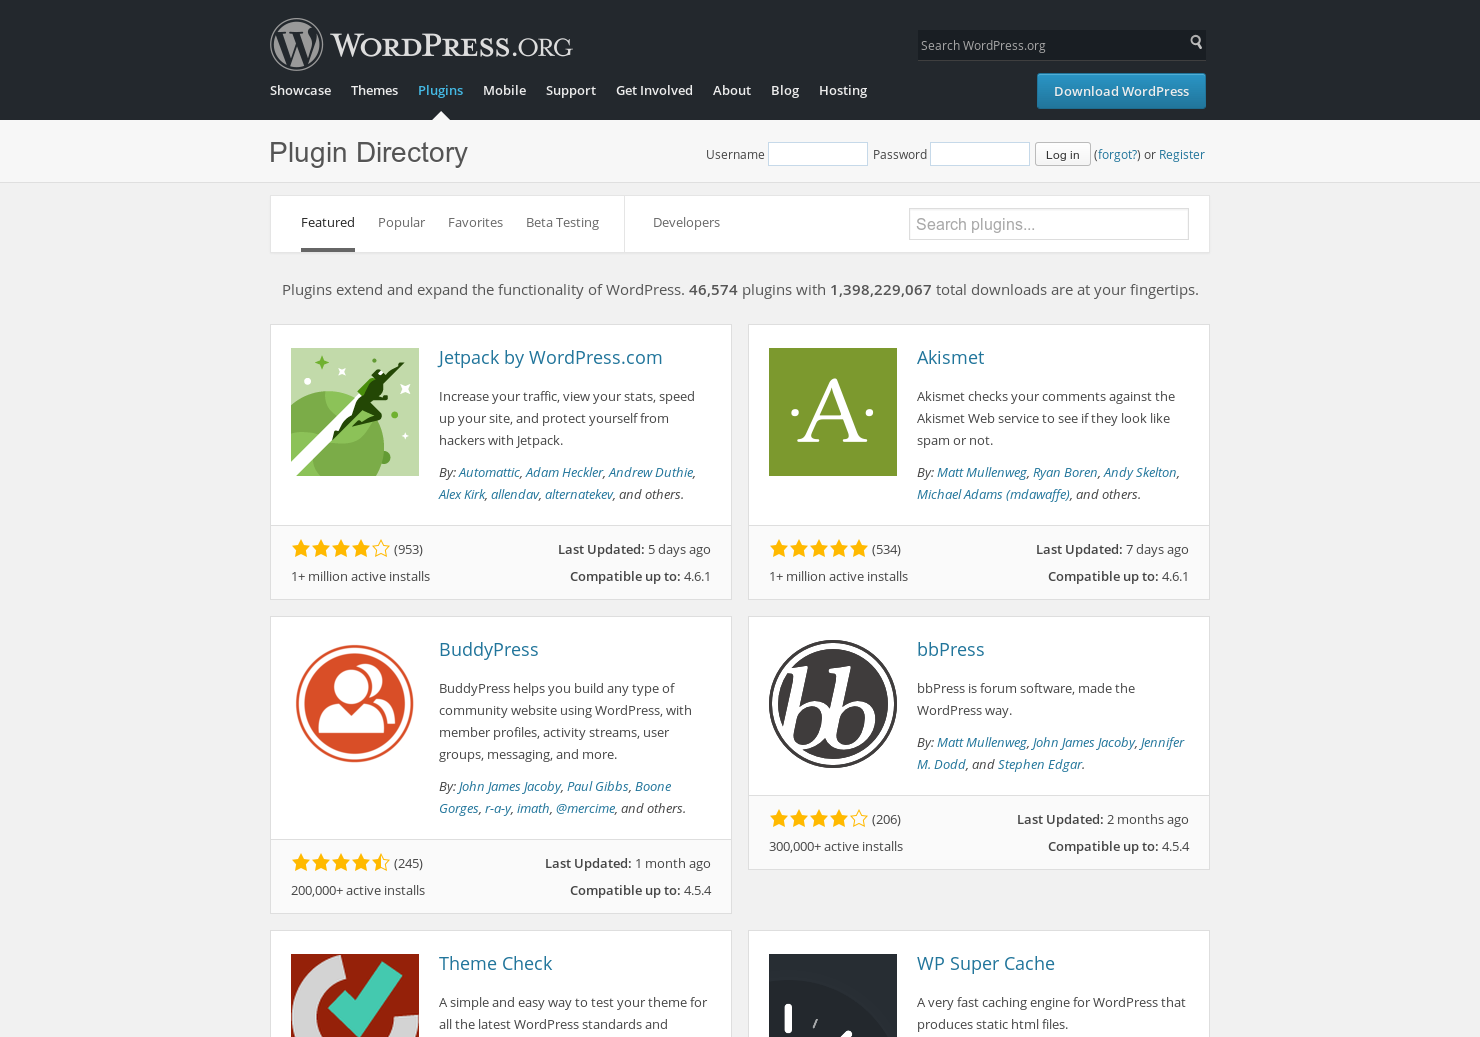Open the Developers tab
This screenshot has width=1480, height=1037.
coord(686,222)
